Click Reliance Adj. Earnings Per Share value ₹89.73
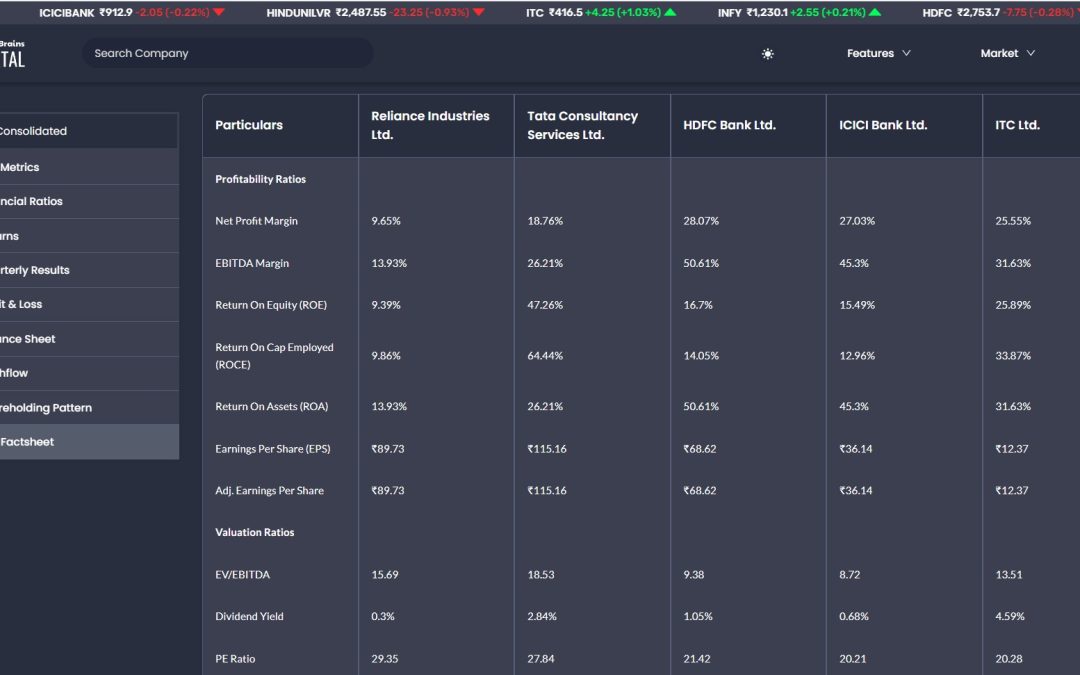The width and height of the screenshot is (1080, 675). (388, 491)
